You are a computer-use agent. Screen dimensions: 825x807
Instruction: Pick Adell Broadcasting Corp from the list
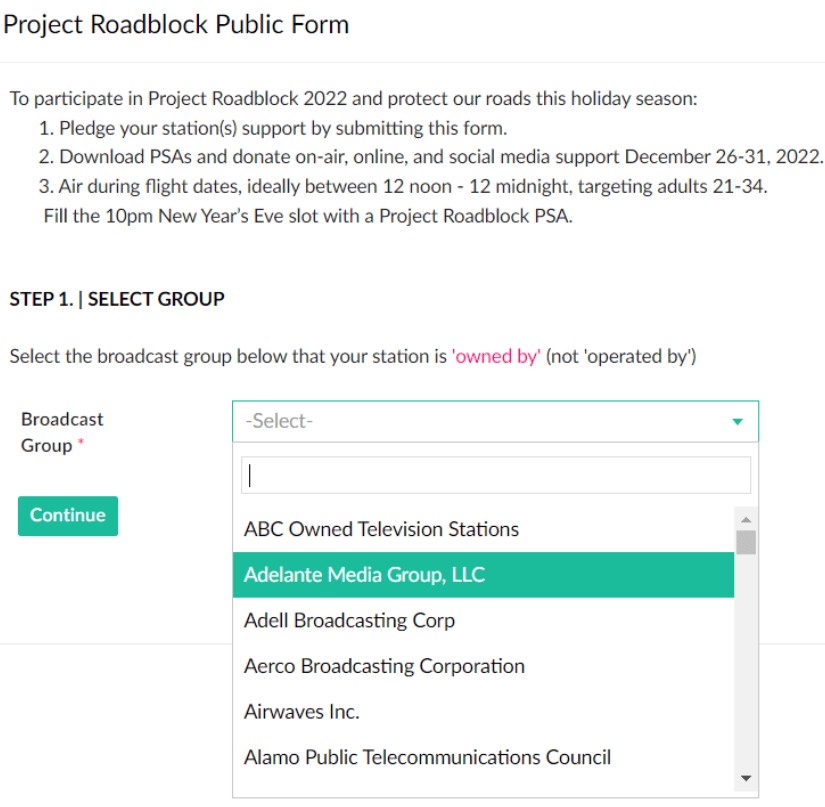349,620
